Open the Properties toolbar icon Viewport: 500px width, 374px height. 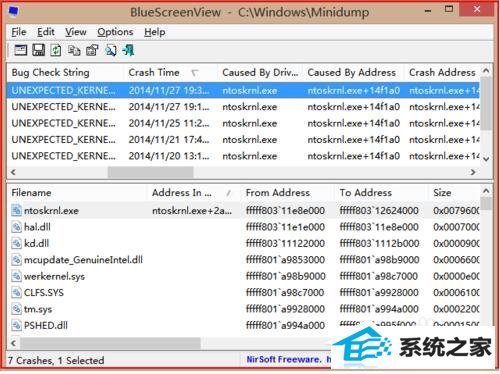click(x=21, y=50)
